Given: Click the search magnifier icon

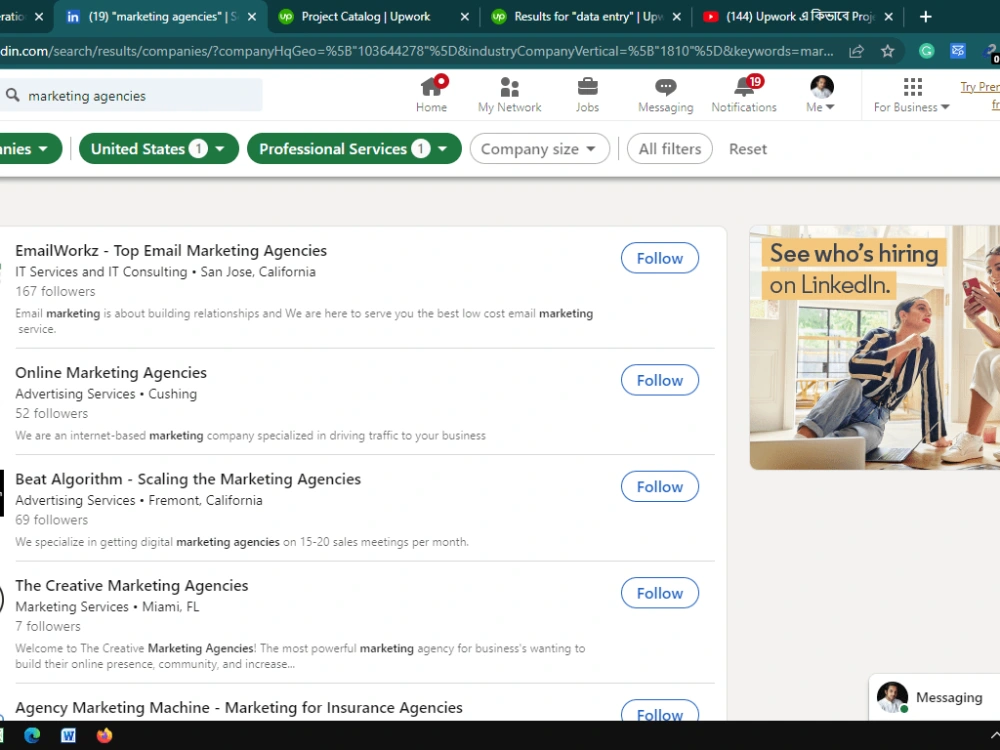Looking at the screenshot, I should (12, 95).
